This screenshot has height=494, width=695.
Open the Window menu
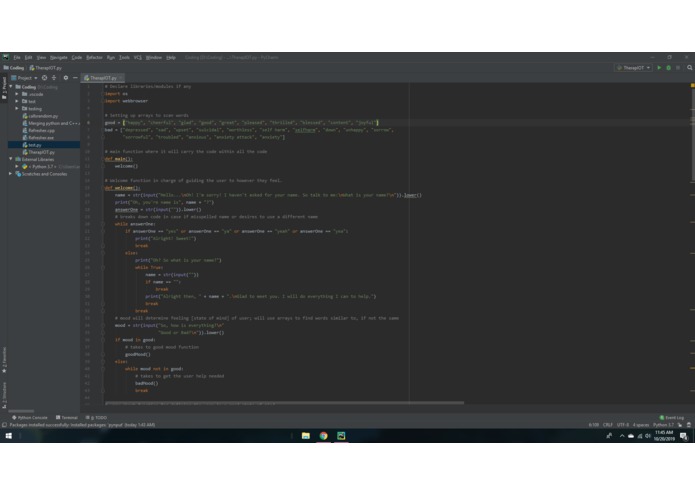(x=154, y=58)
